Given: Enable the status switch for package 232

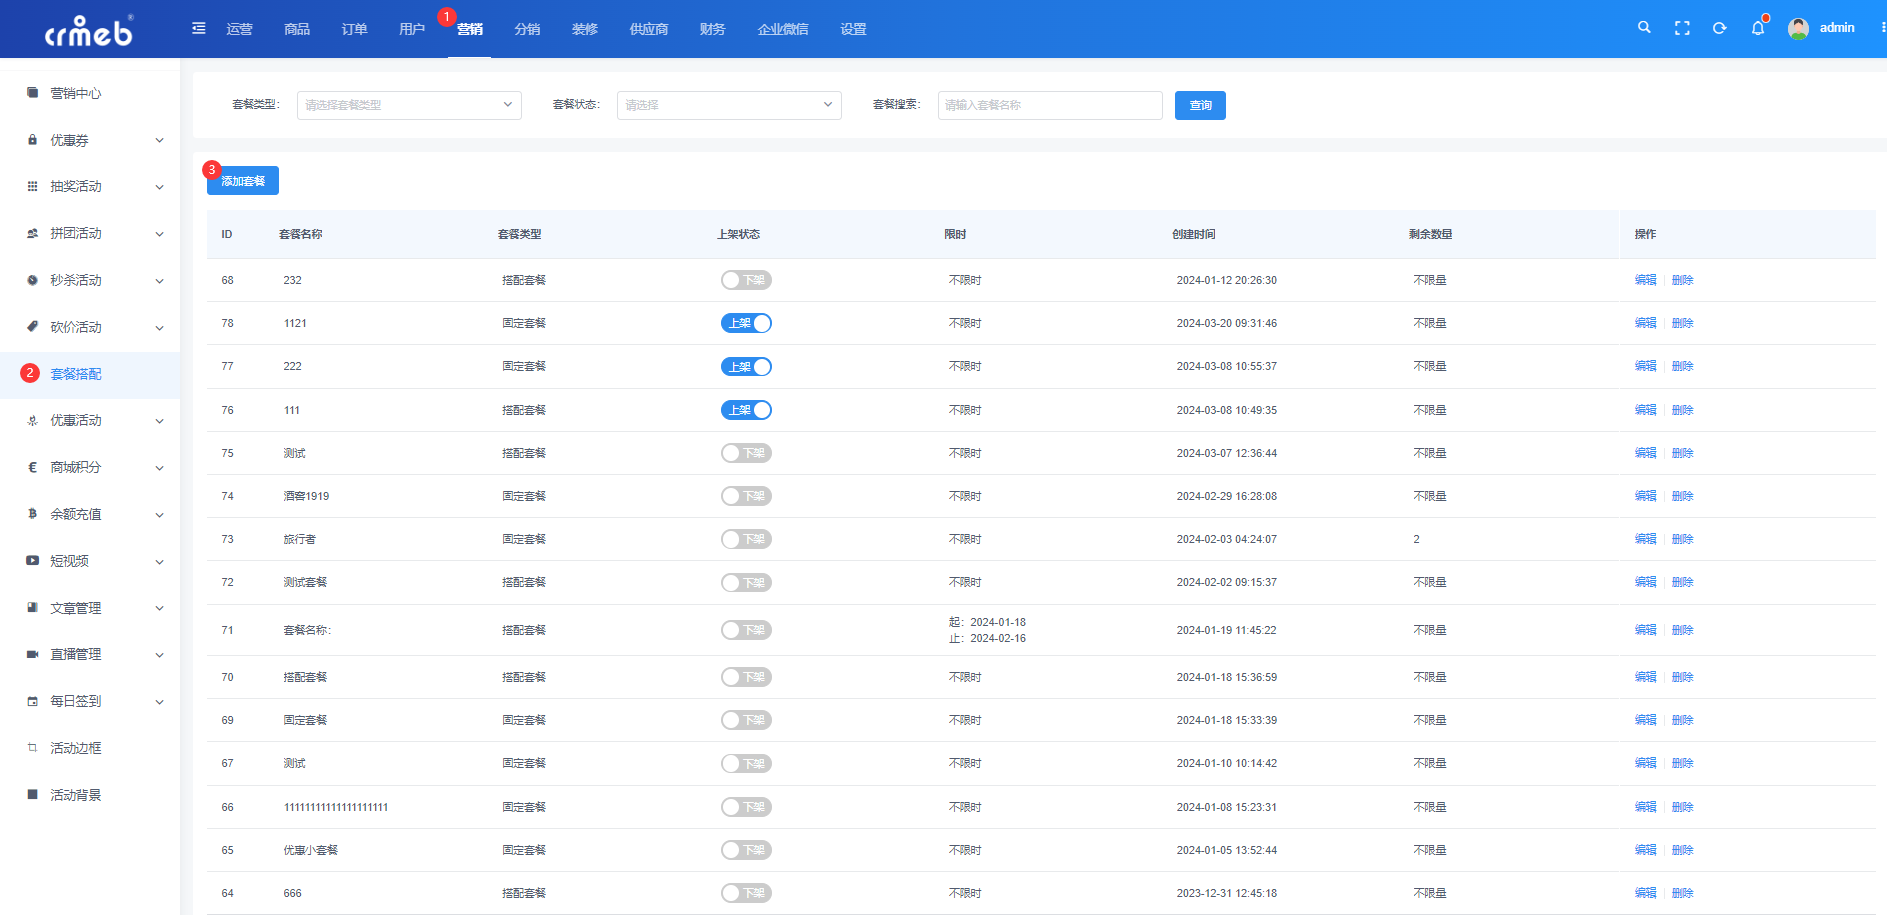Looking at the screenshot, I should click(746, 280).
